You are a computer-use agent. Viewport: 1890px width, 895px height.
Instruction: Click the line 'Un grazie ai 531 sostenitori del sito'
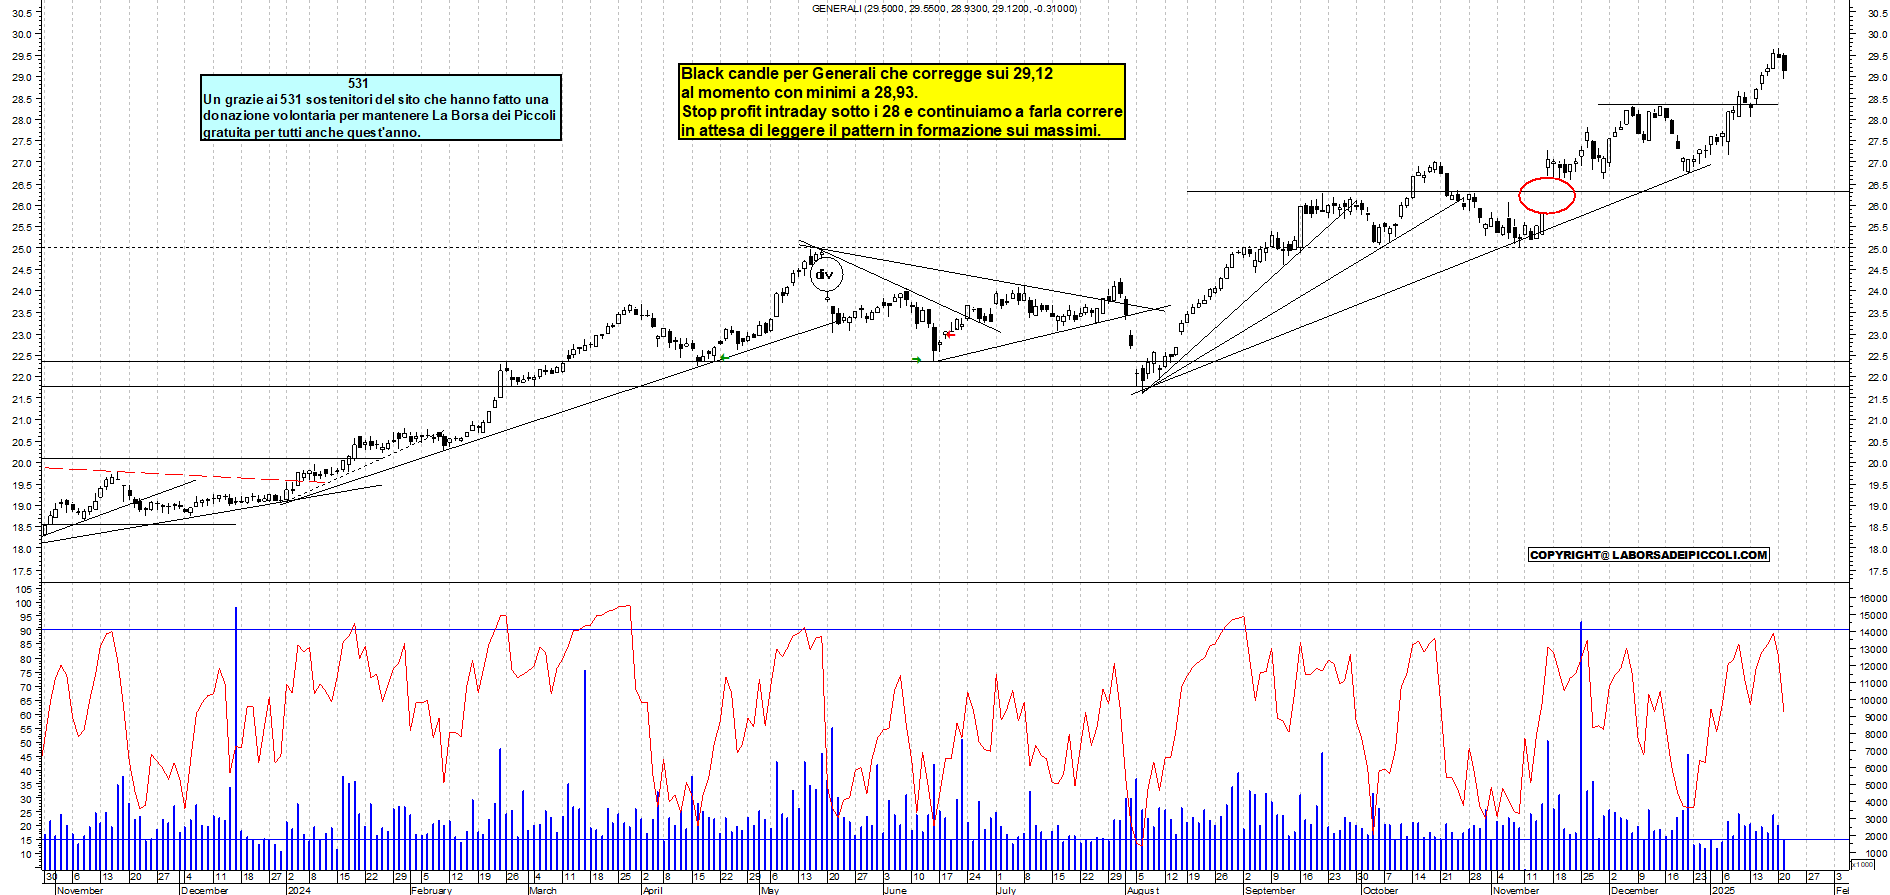[x=376, y=99]
